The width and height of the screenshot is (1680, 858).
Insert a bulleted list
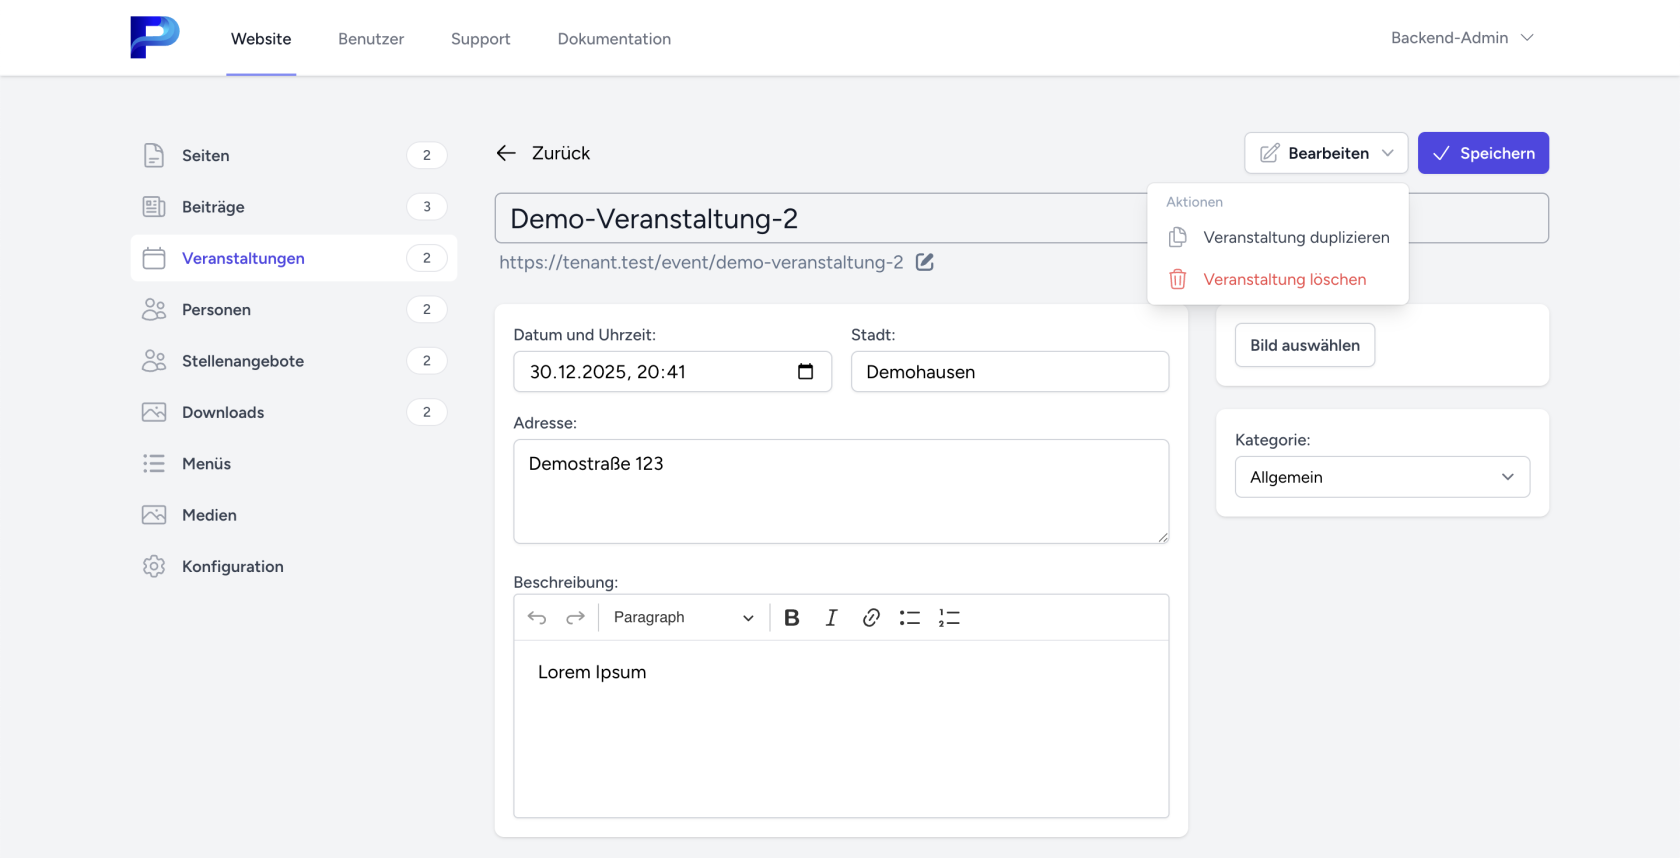tap(909, 618)
